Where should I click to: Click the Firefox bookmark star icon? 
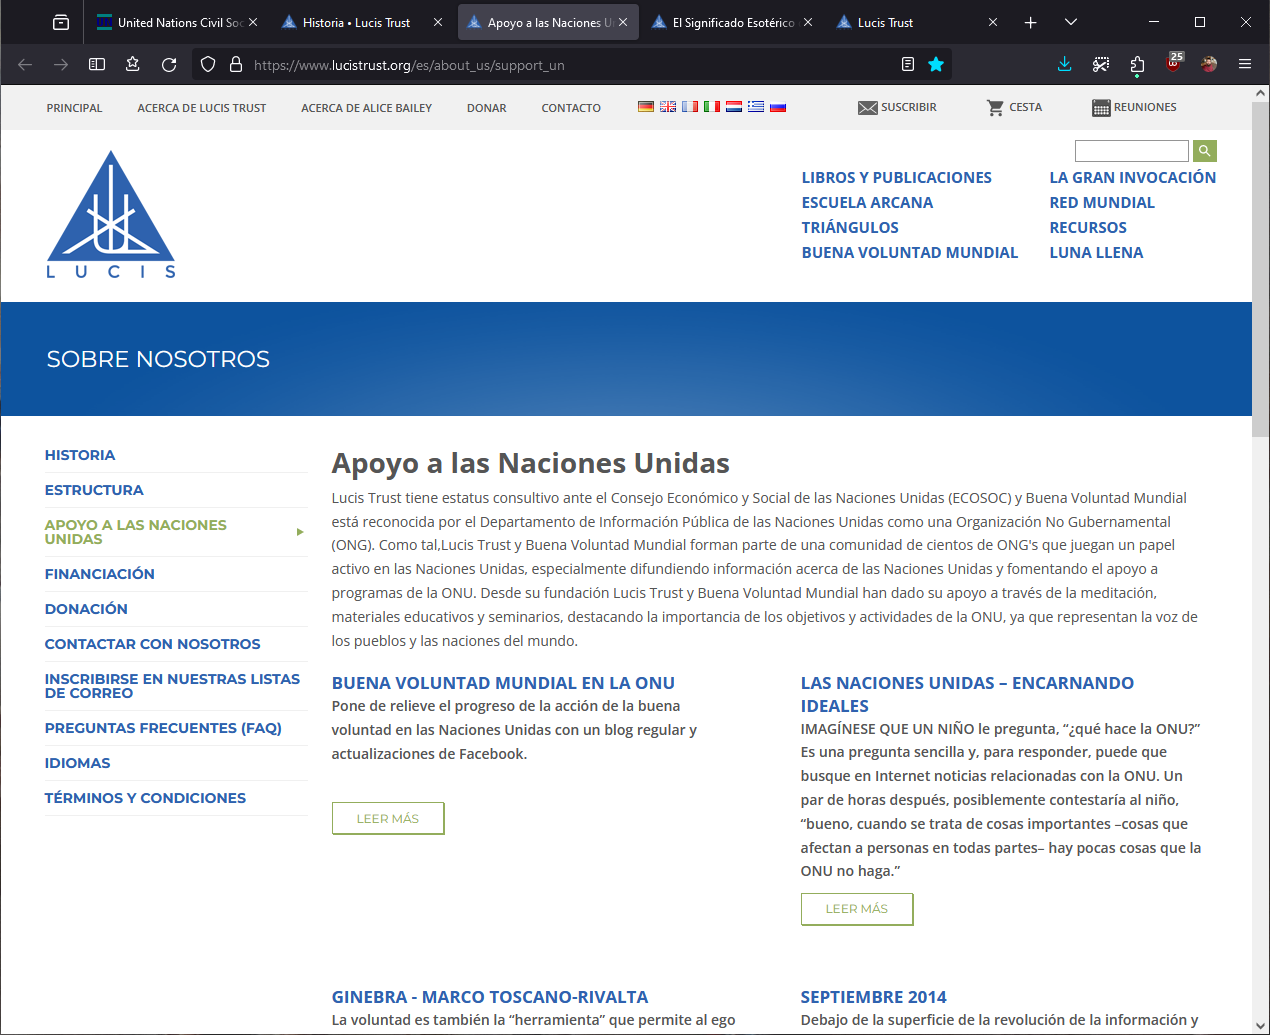click(x=936, y=65)
